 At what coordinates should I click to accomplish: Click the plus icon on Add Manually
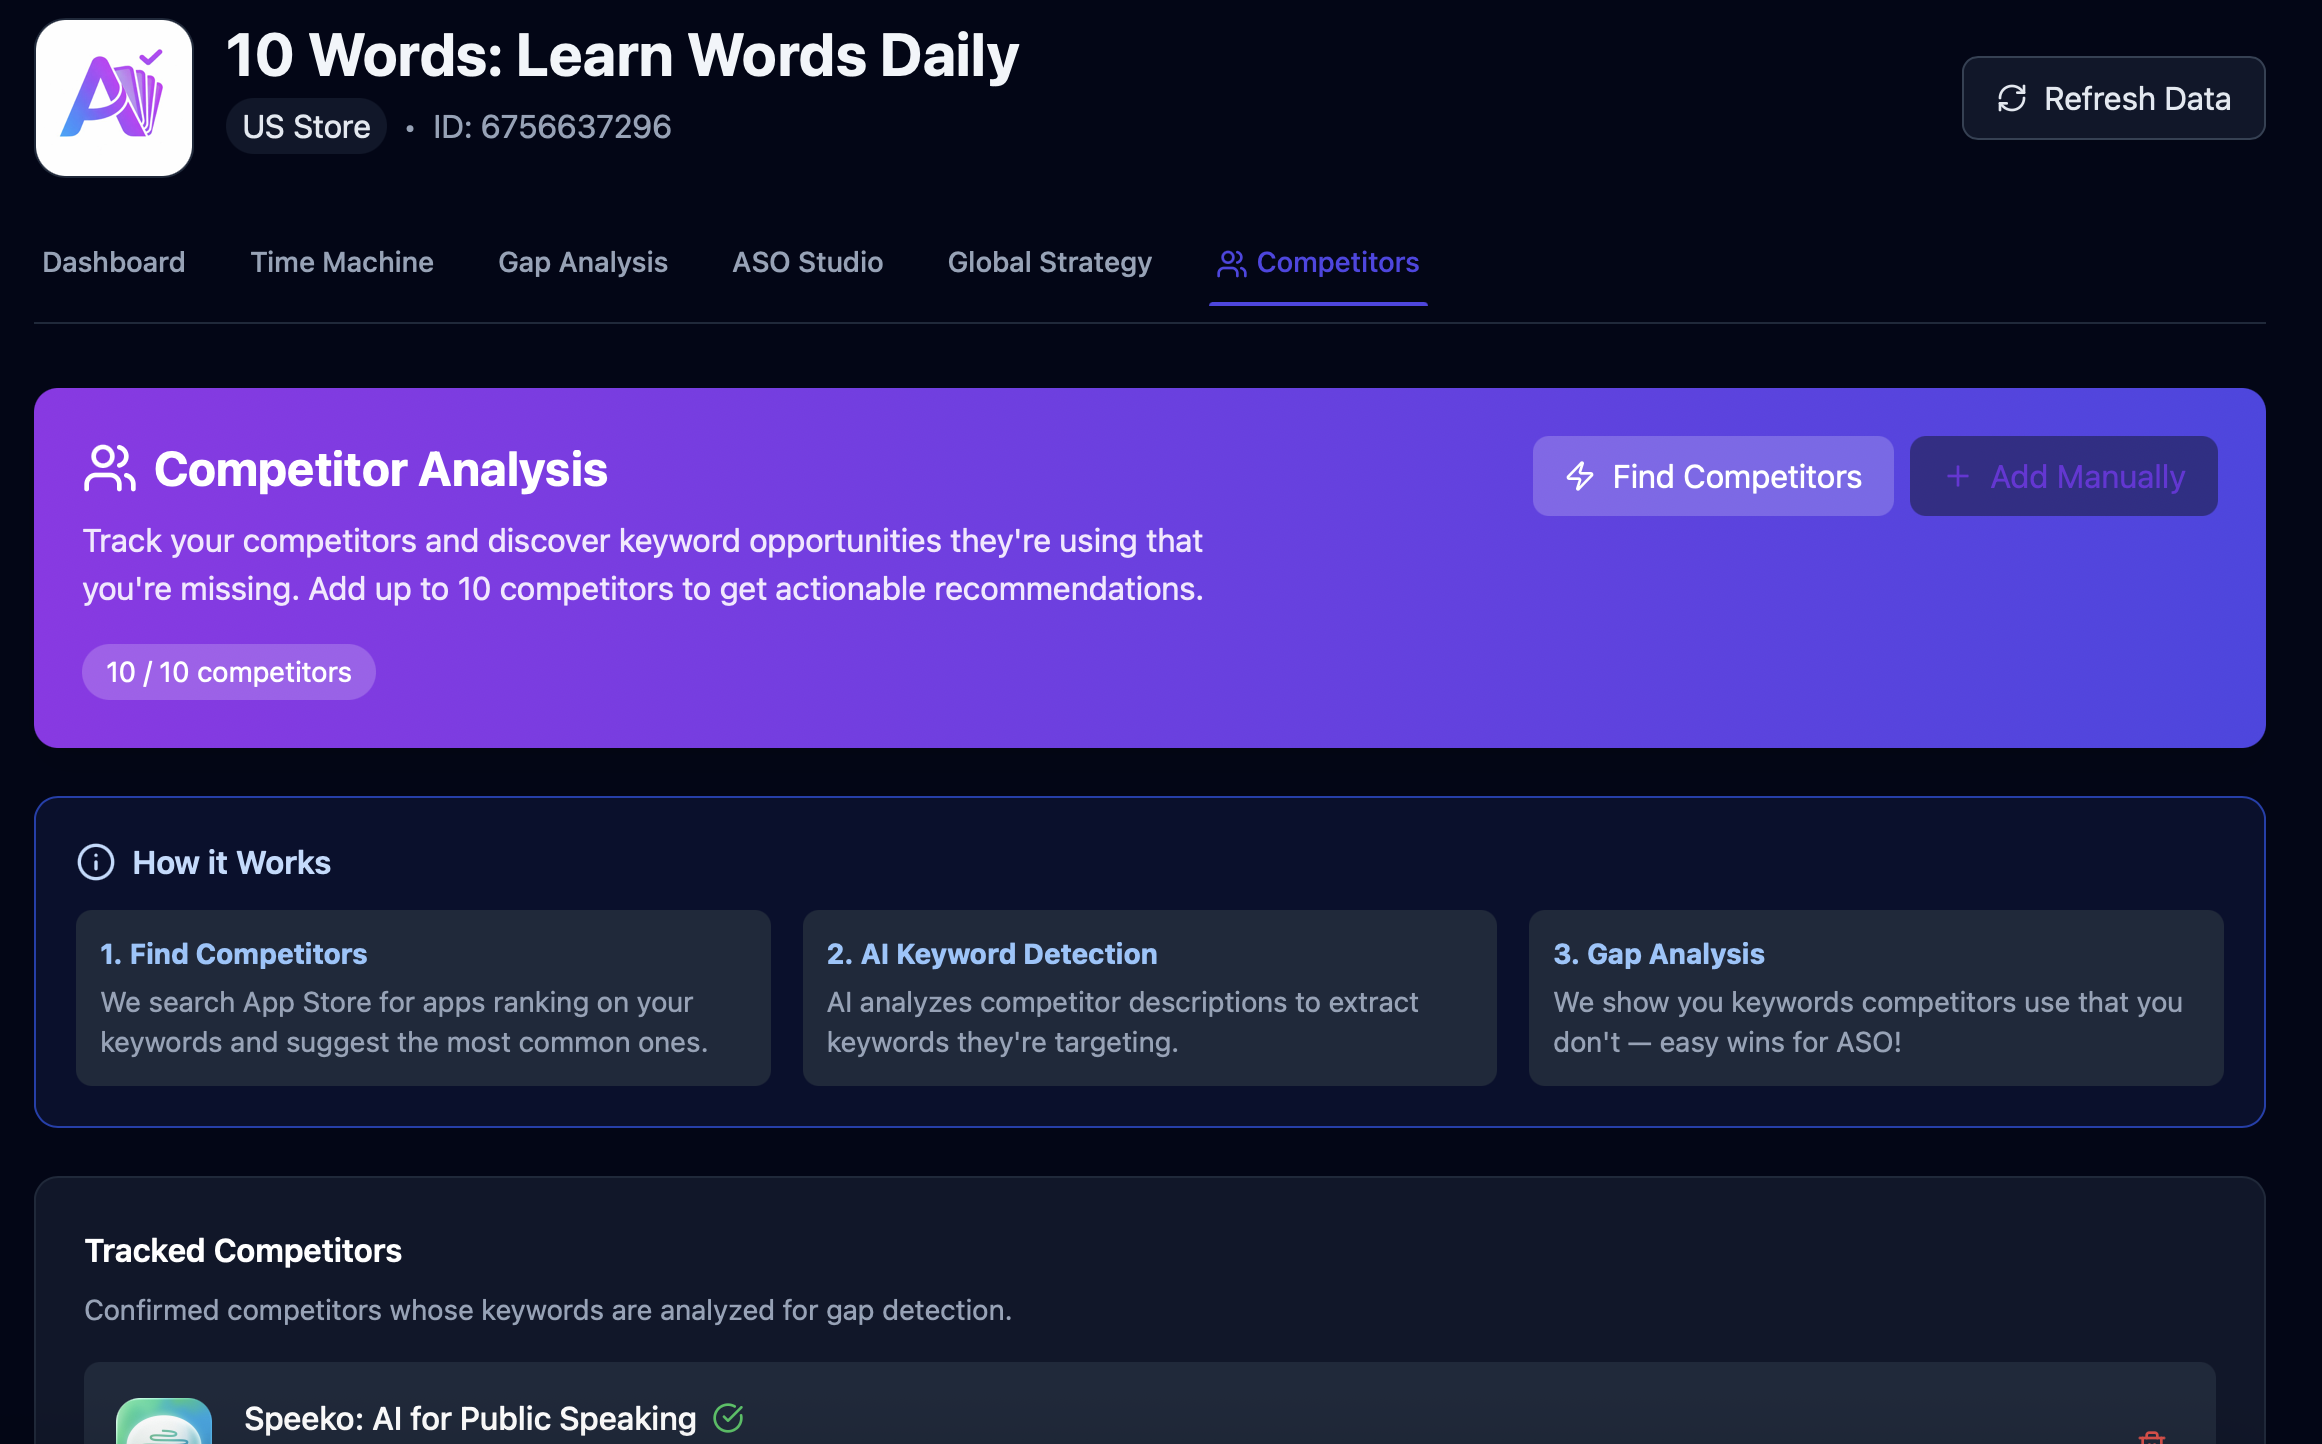1958,476
